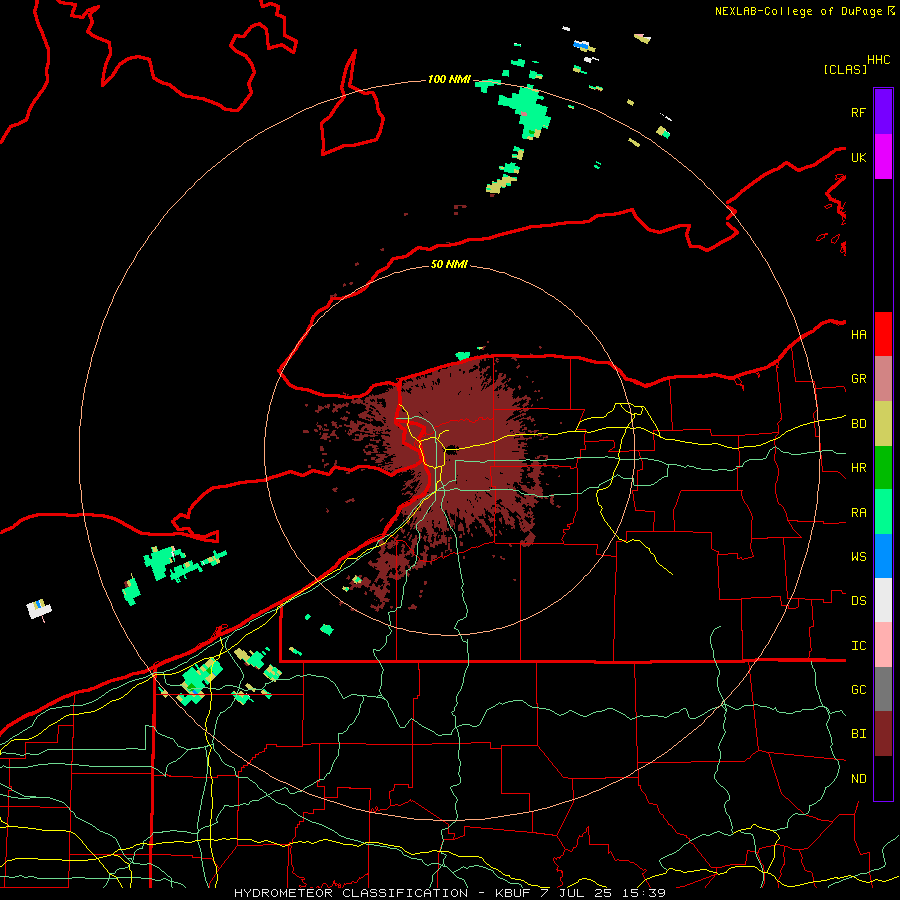Click the WS legend label
This screenshot has width=900, height=900.
[858, 557]
